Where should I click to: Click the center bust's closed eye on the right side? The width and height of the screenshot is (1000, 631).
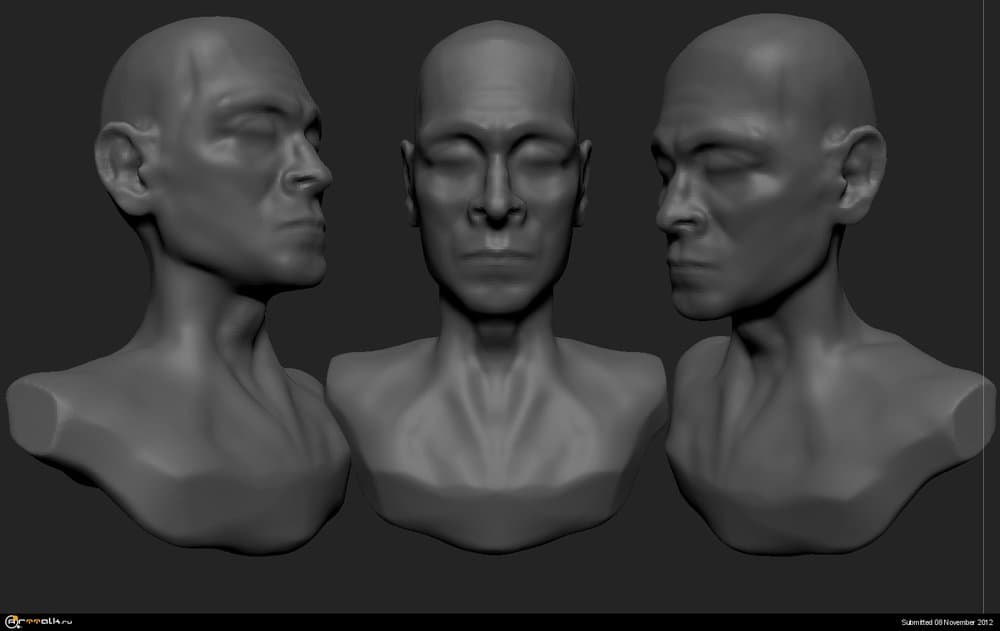(541, 162)
